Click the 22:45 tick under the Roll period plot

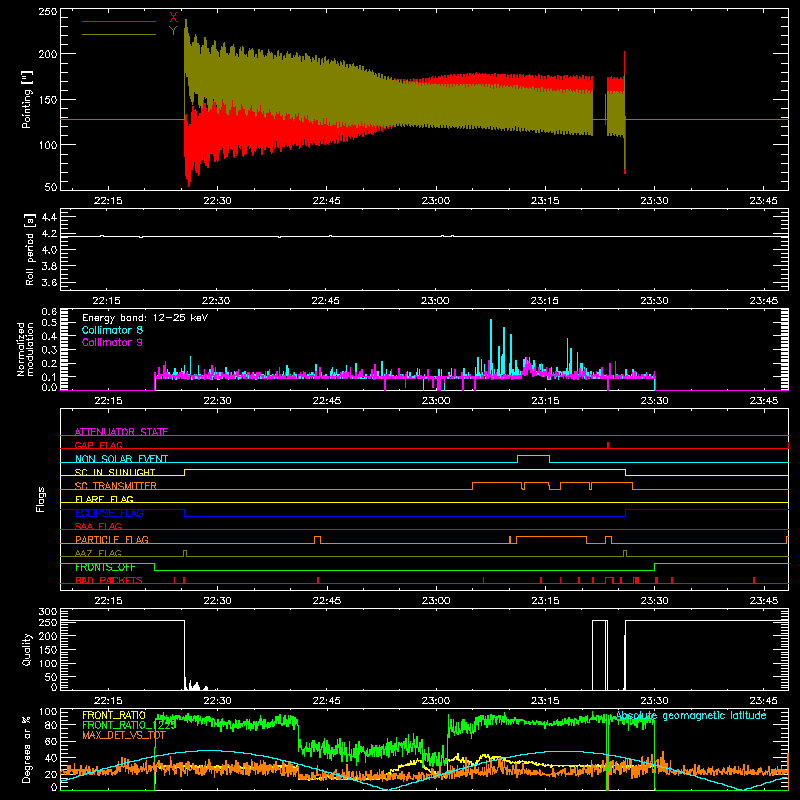pyautogui.click(x=326, y=301)
